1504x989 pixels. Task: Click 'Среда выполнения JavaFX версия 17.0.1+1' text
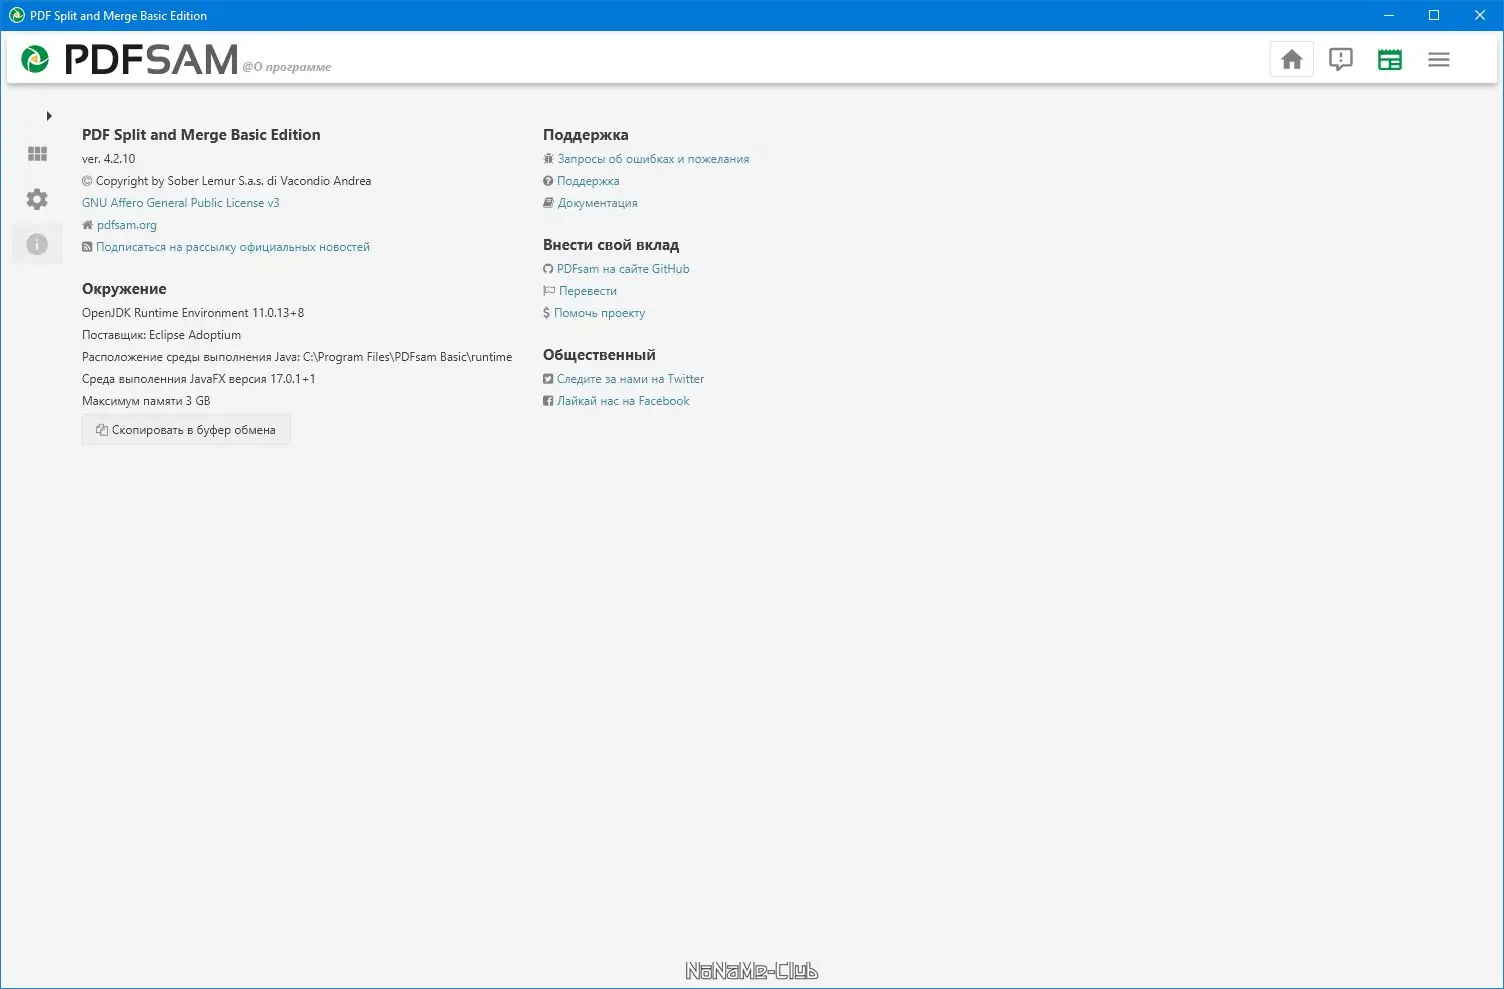pyautogui.click(x=199, y=379)
